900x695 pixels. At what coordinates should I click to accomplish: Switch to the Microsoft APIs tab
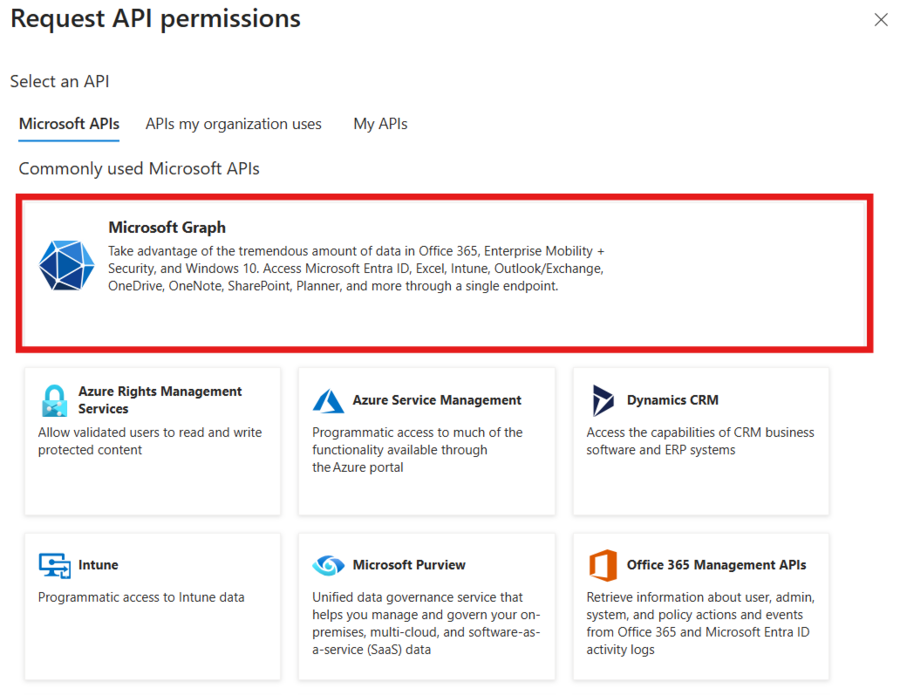(x=69, y=124)
